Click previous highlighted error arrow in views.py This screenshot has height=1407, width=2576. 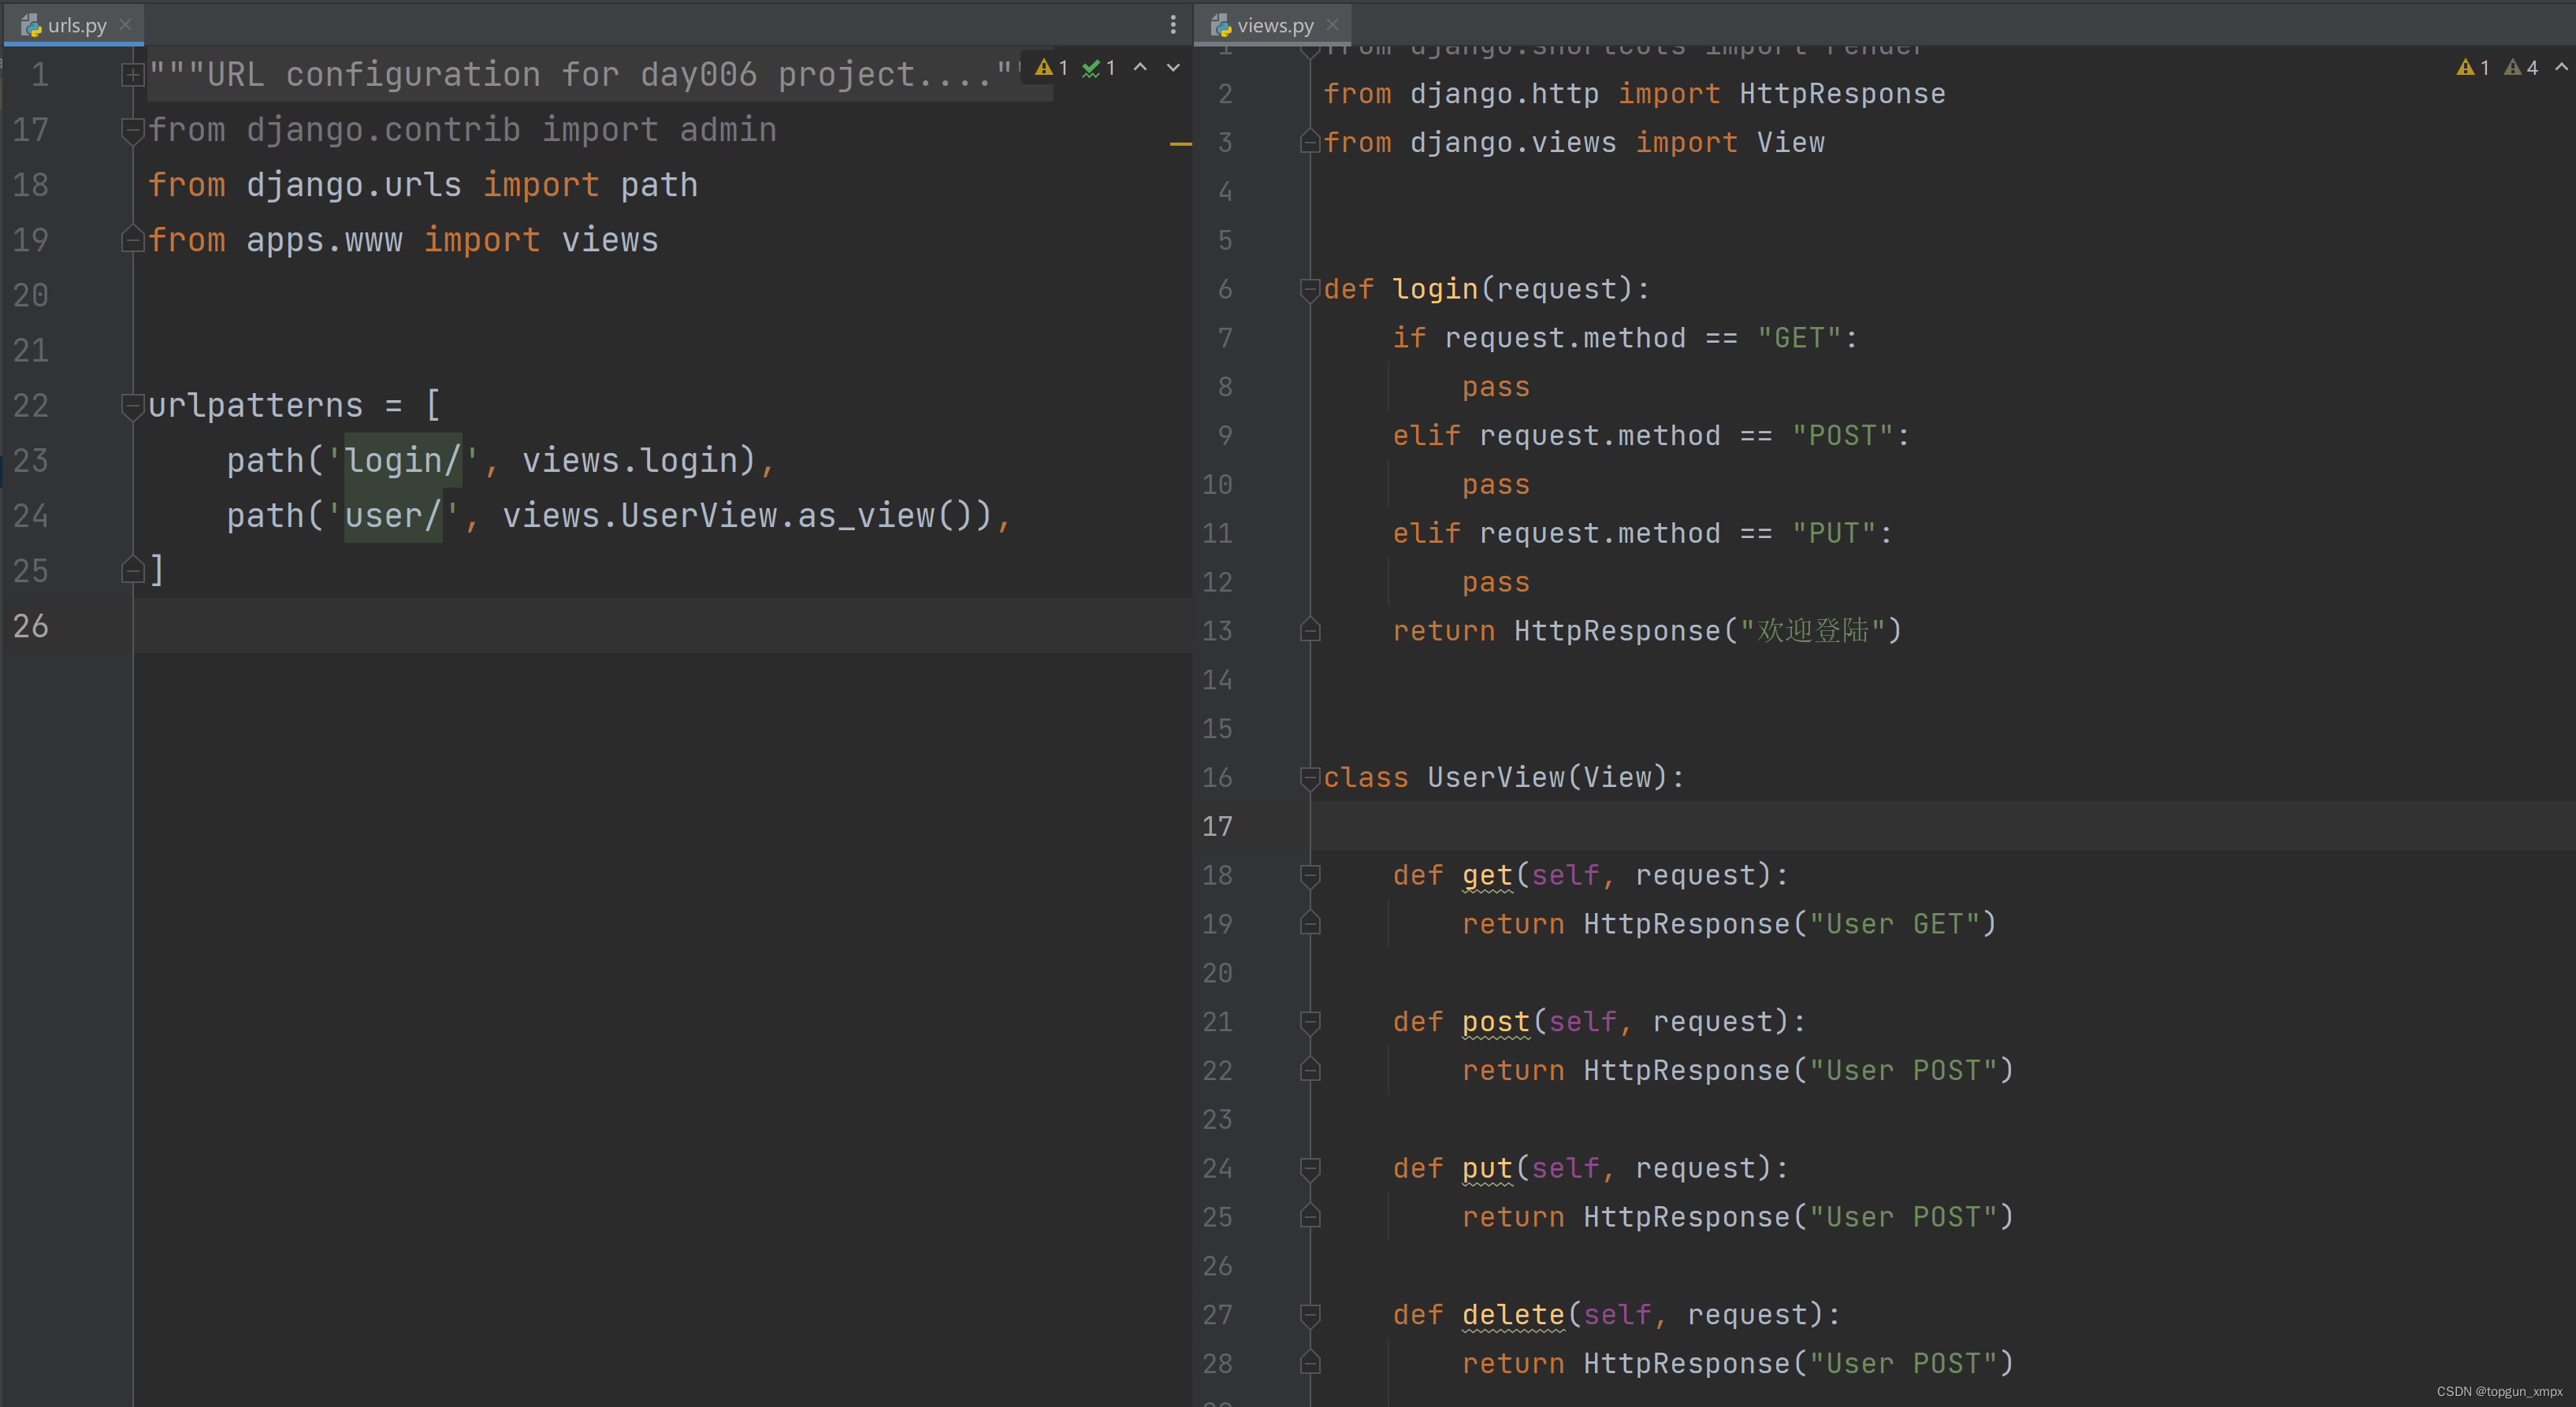[x=2561, y=68]
